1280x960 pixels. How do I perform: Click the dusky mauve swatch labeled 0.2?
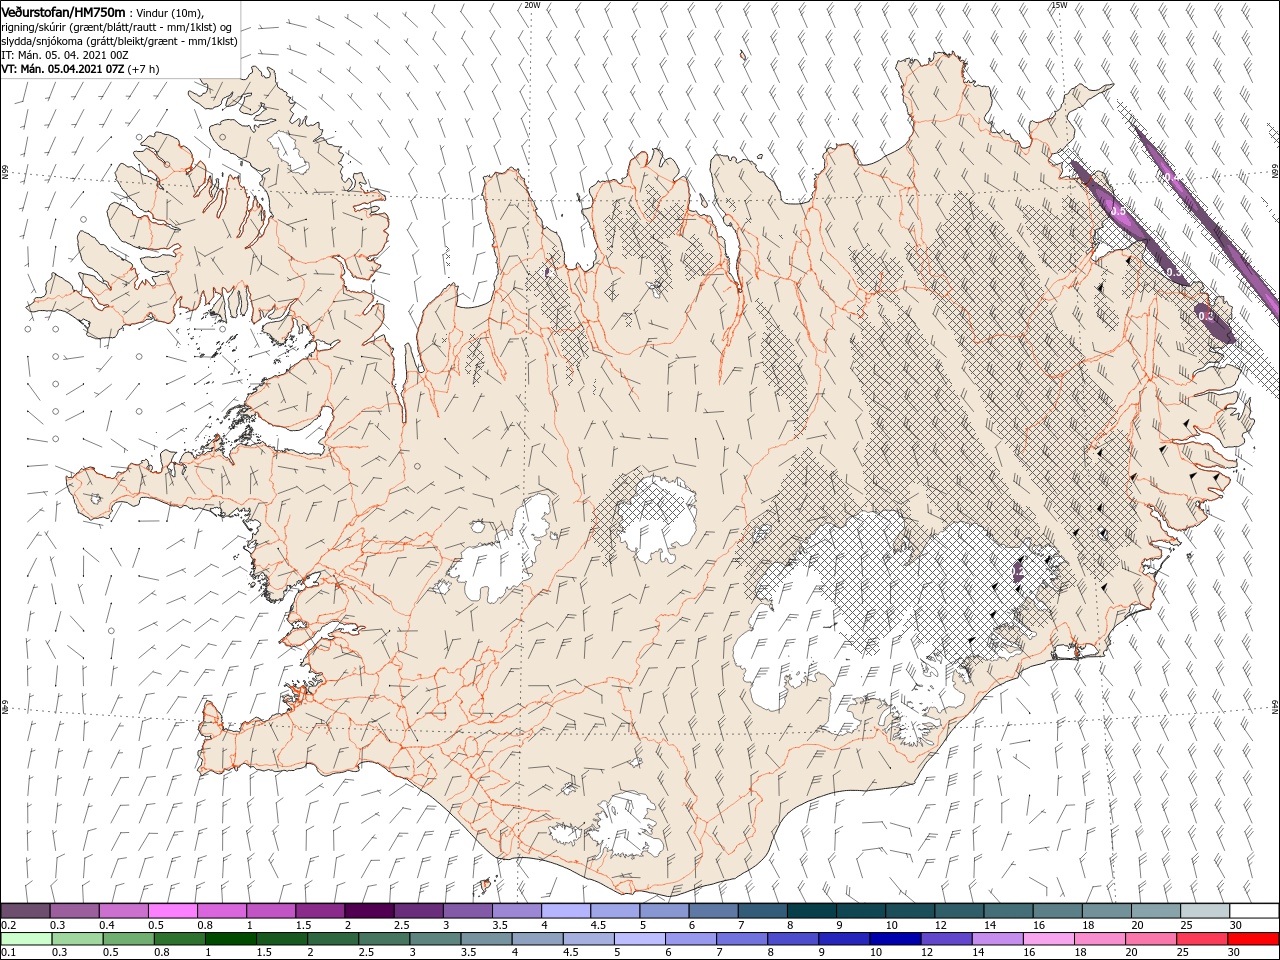25,911
